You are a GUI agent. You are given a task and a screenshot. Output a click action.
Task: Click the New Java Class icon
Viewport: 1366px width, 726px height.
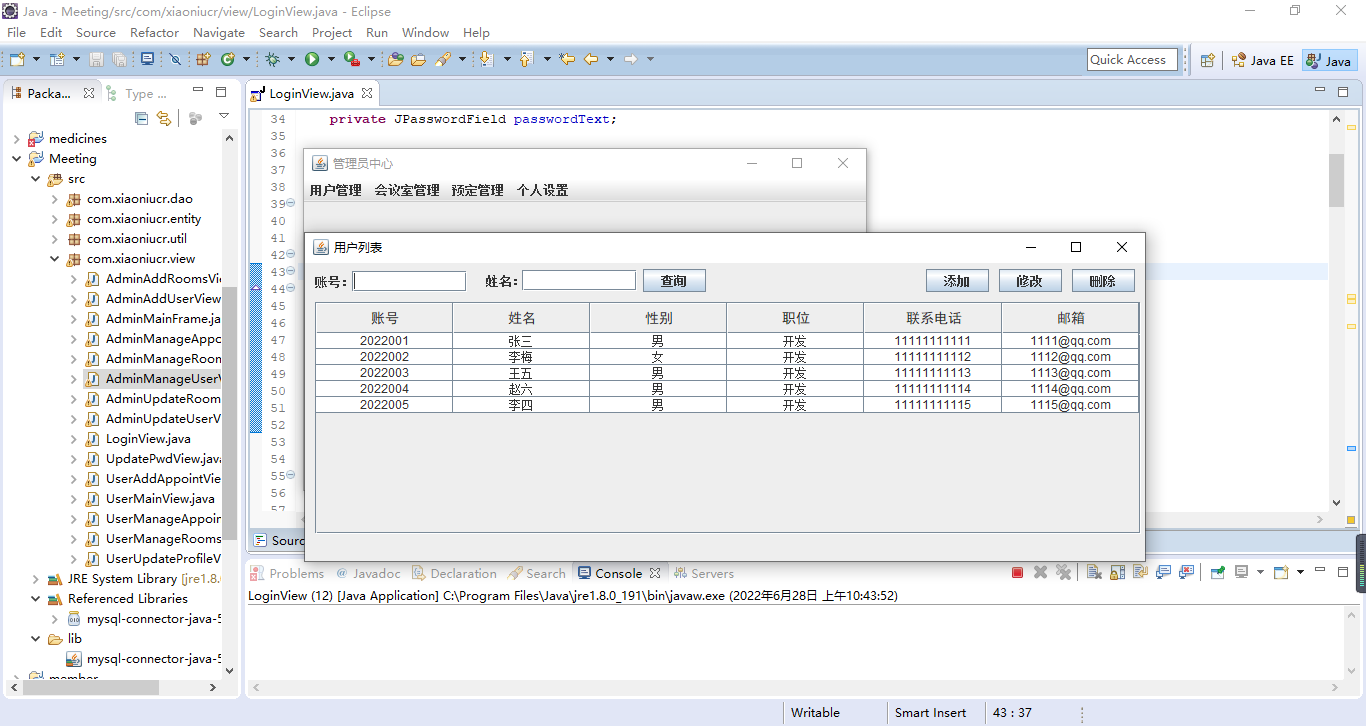tap(228, 59)
